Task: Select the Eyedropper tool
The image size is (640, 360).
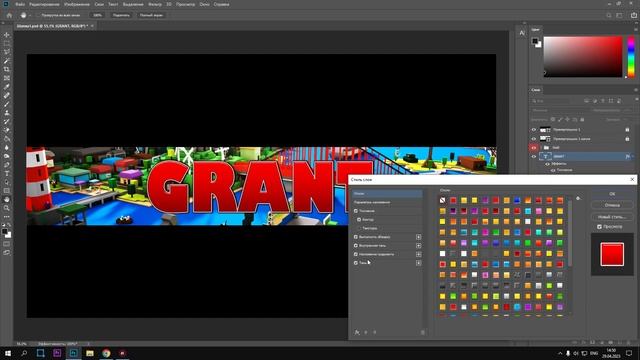Action: tap(7, 87)
